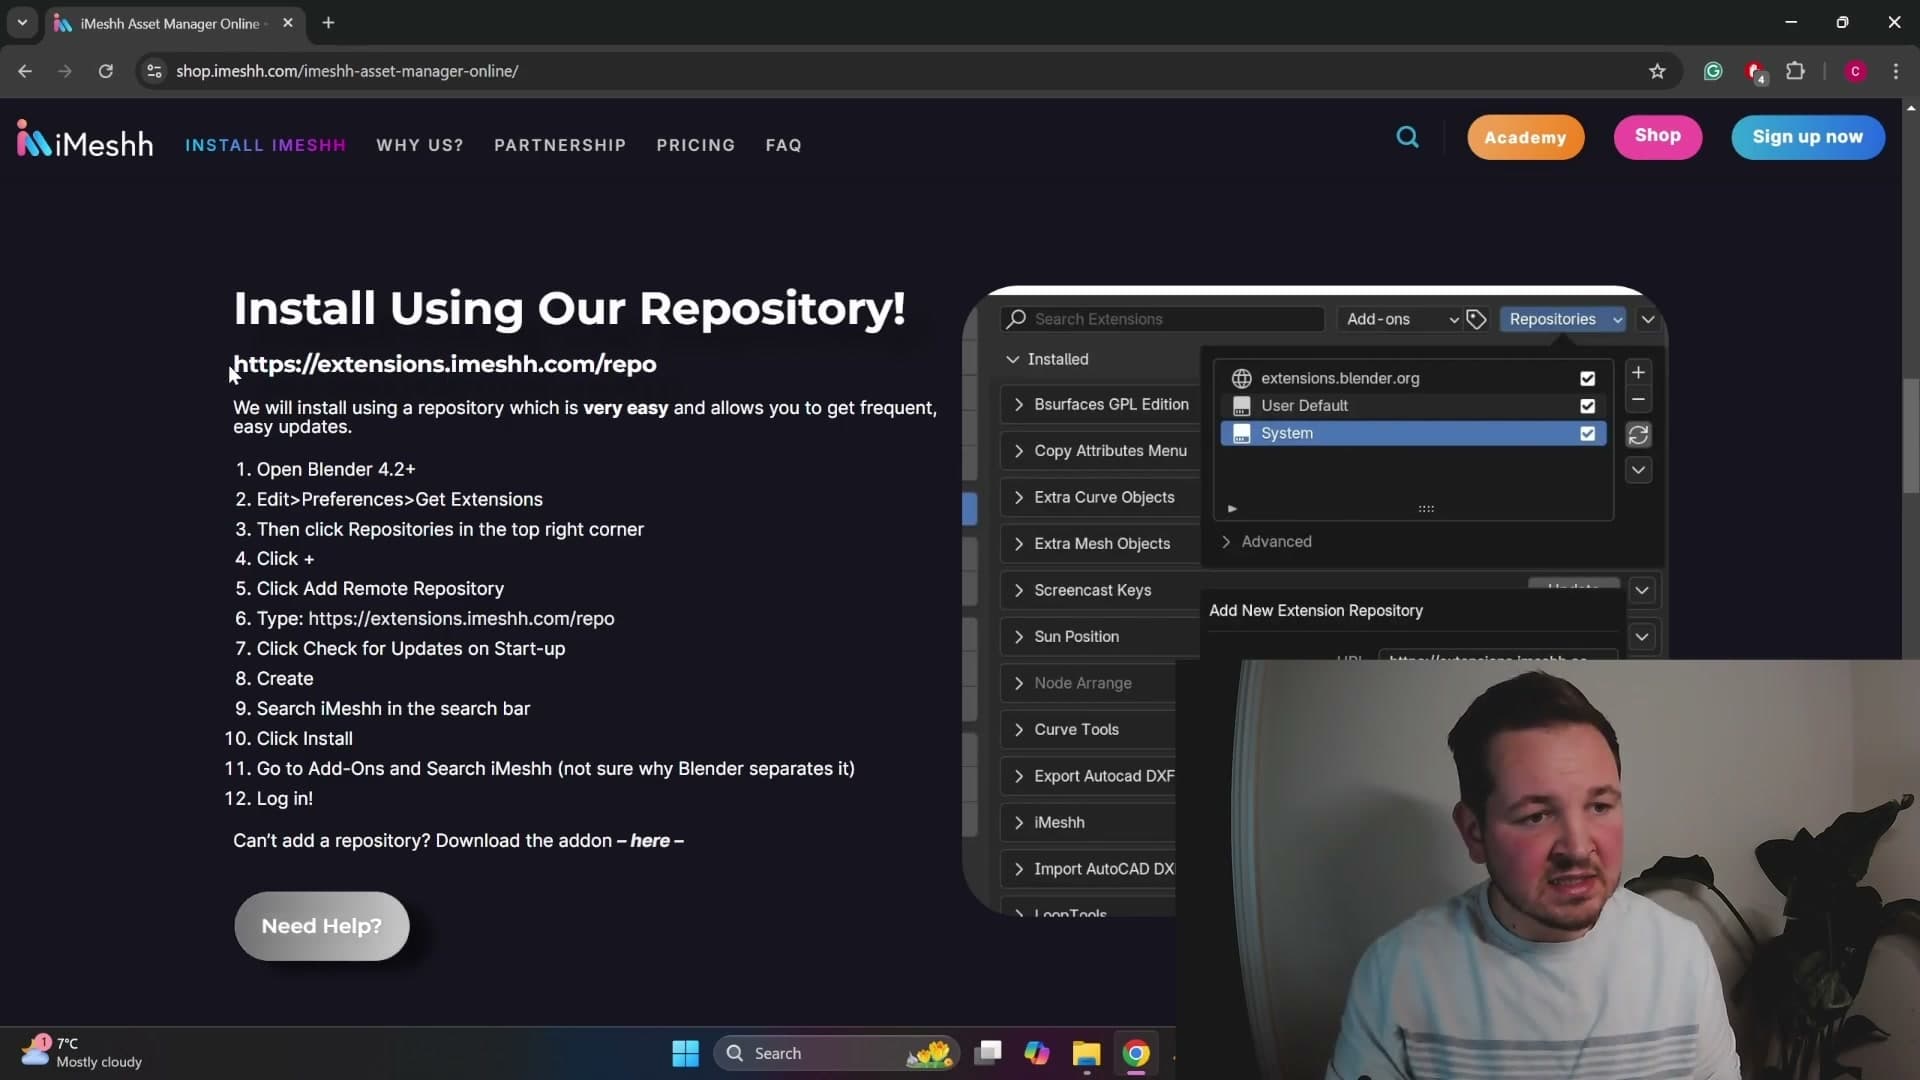1920x1080 pixels.
Task: Select the extensions.blender.org repository row
Action: pos(1414,378)
